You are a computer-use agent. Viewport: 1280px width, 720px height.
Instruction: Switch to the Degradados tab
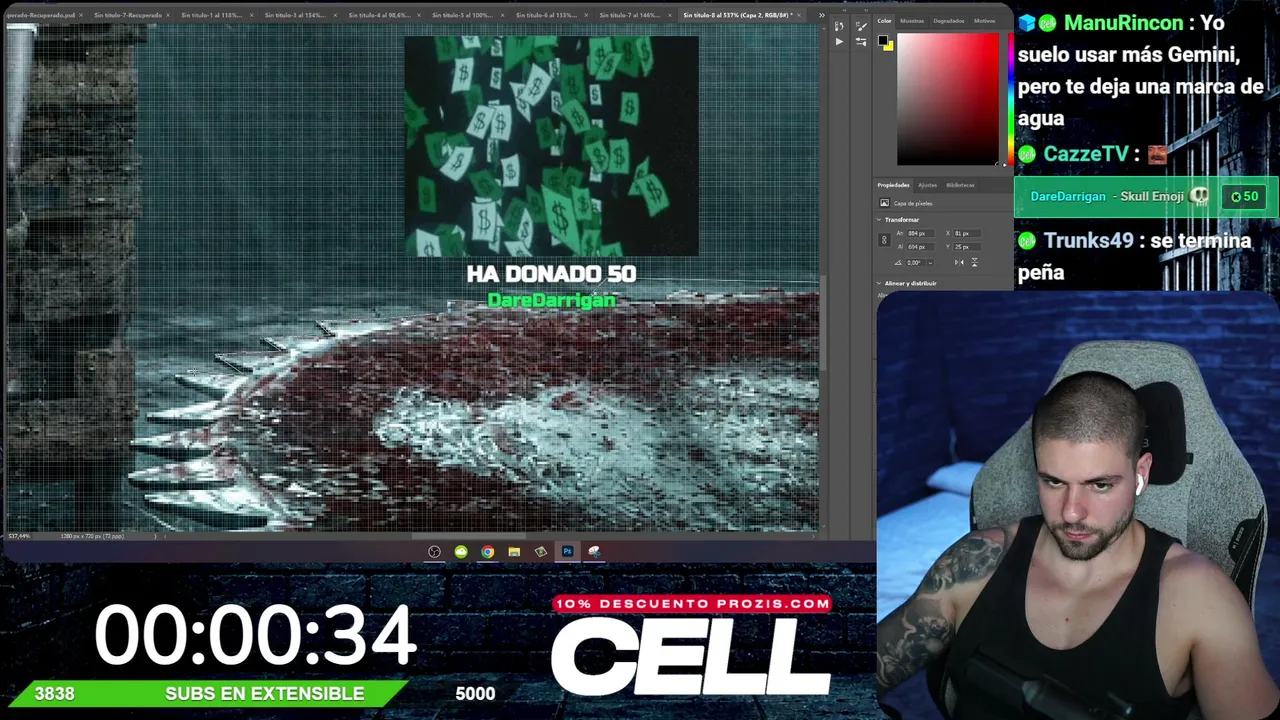949,20
